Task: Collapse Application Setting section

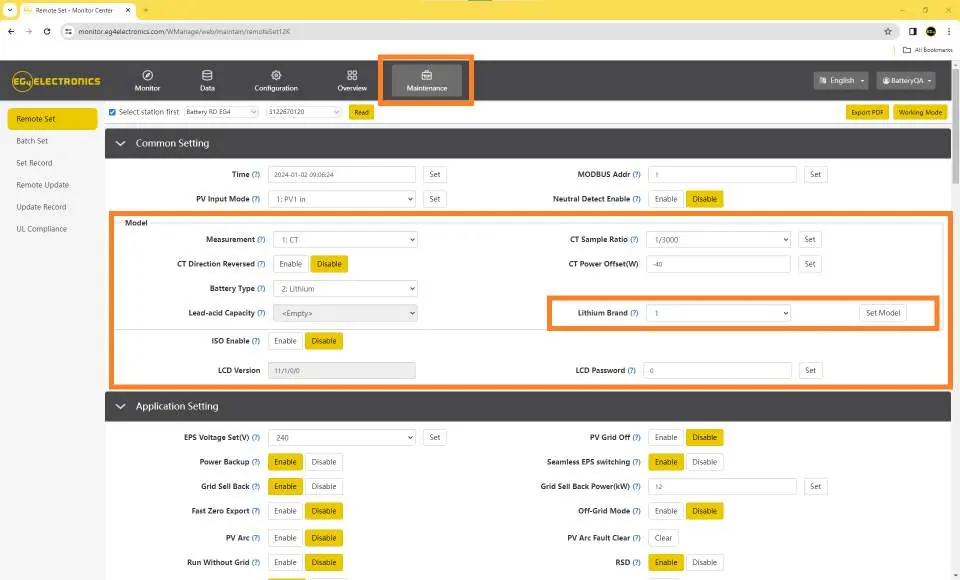Action: point(121,407)
